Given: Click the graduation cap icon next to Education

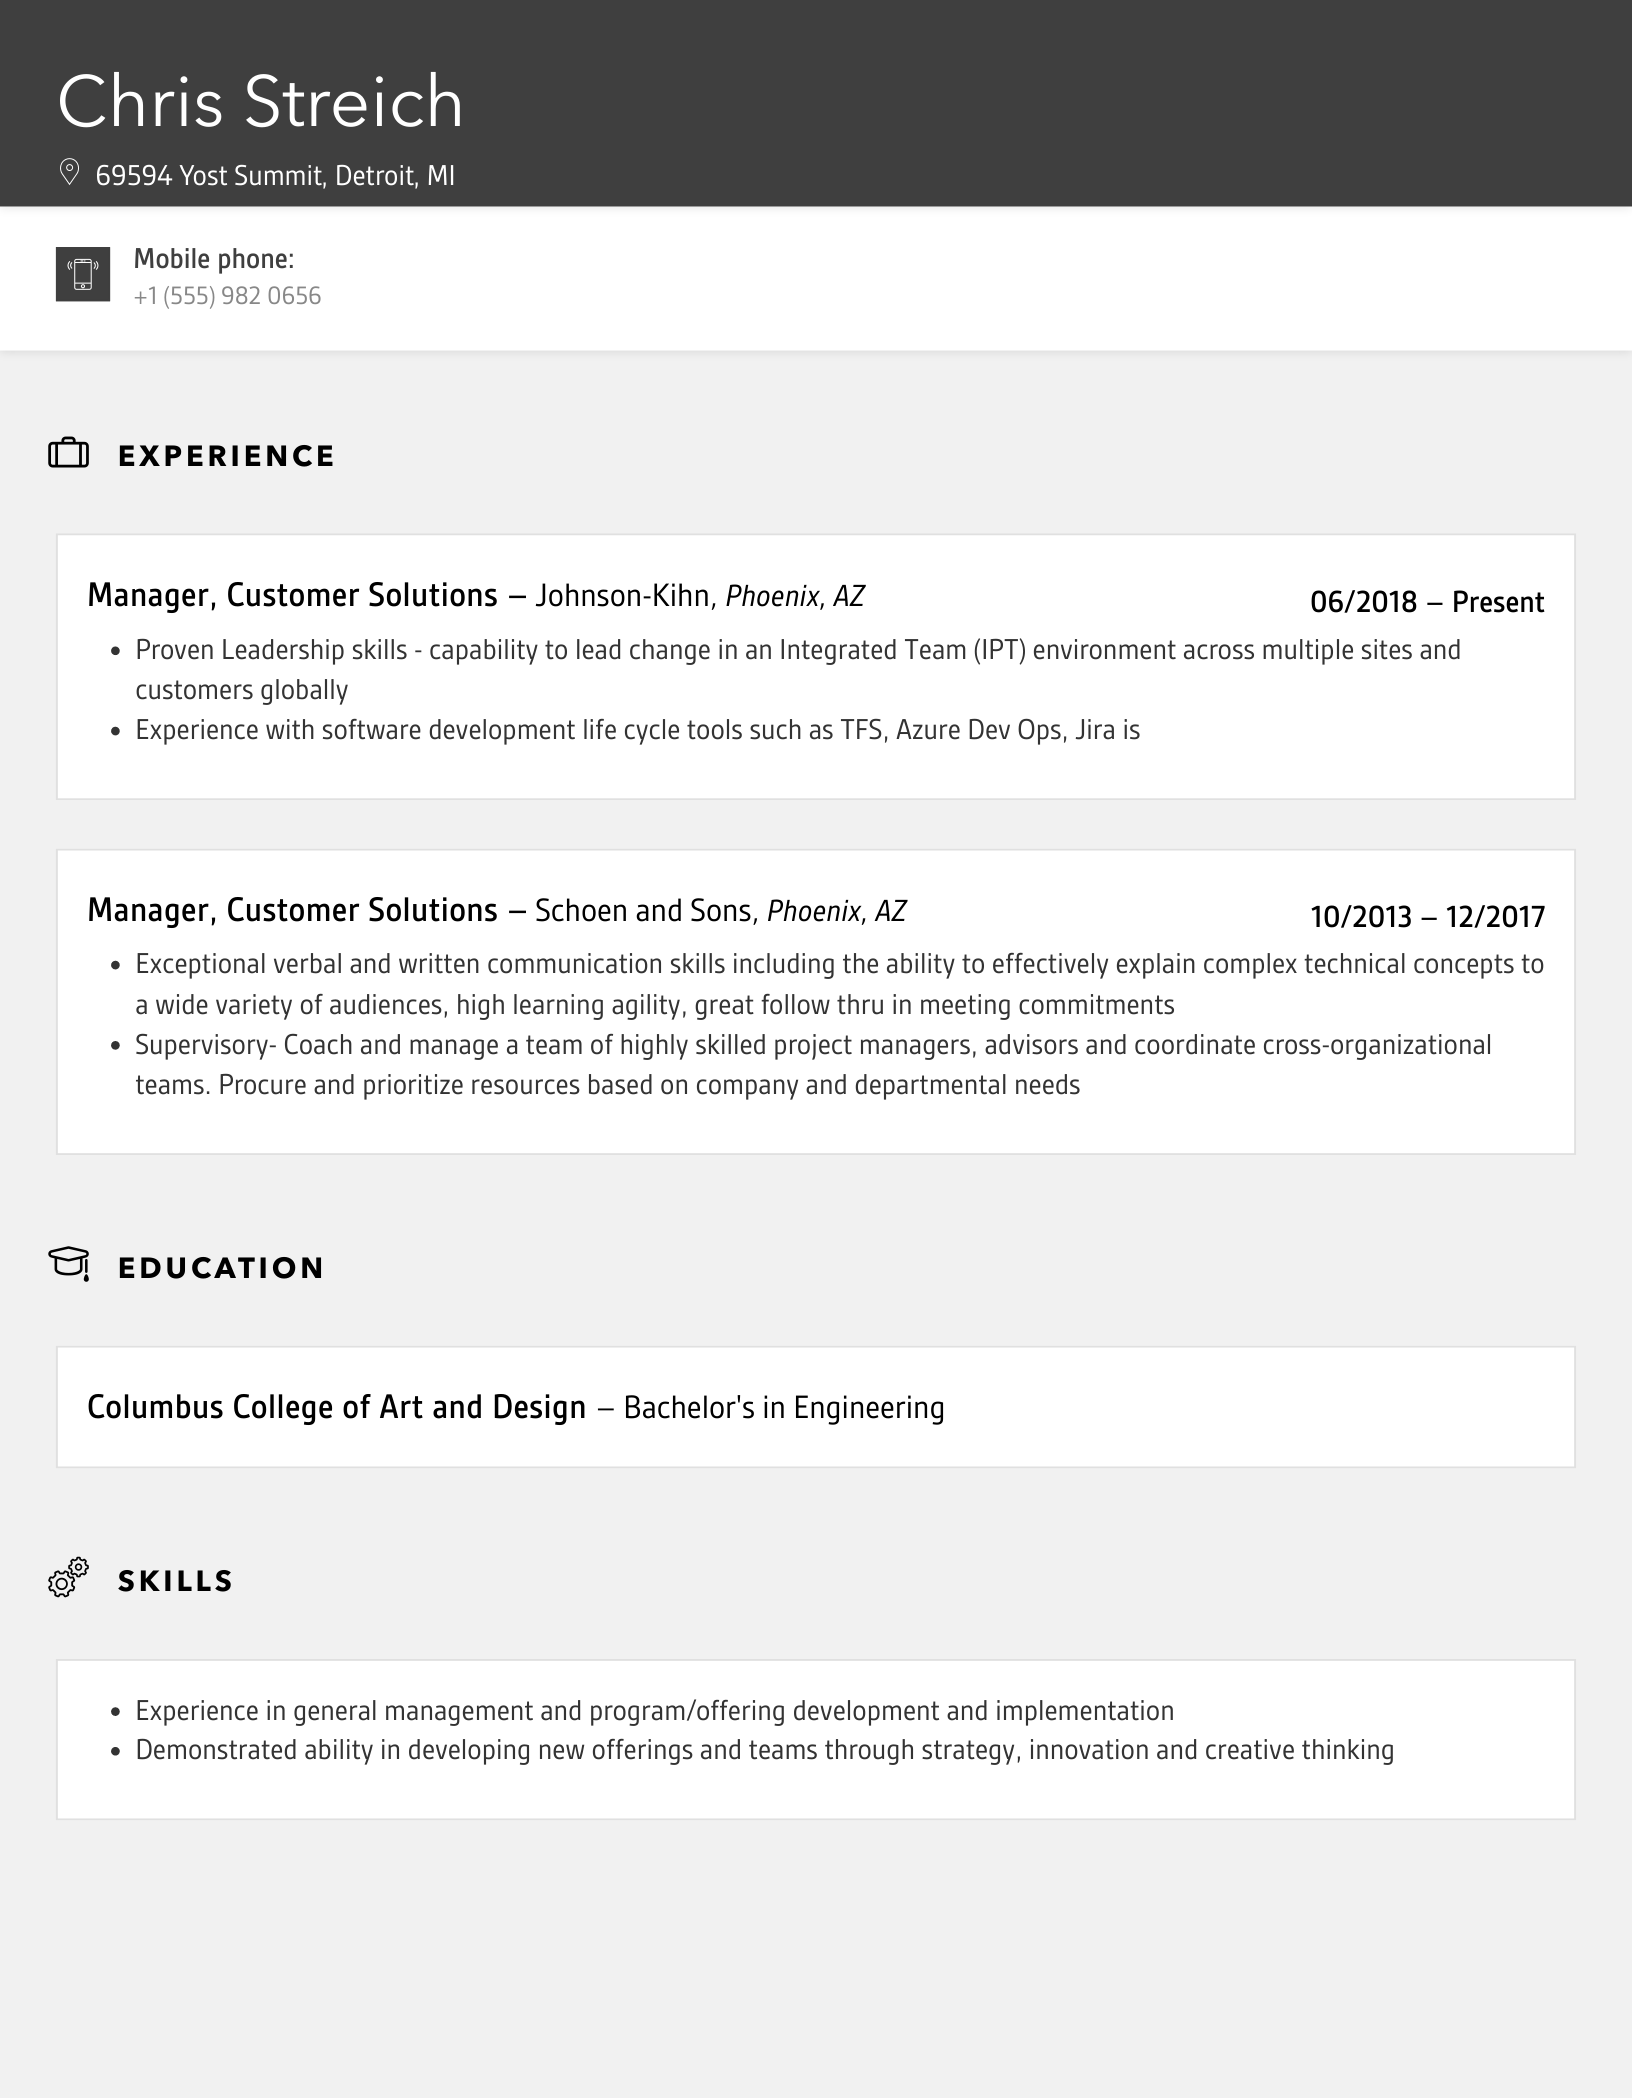Looking at the screenshot, I should coord(69,1264).
